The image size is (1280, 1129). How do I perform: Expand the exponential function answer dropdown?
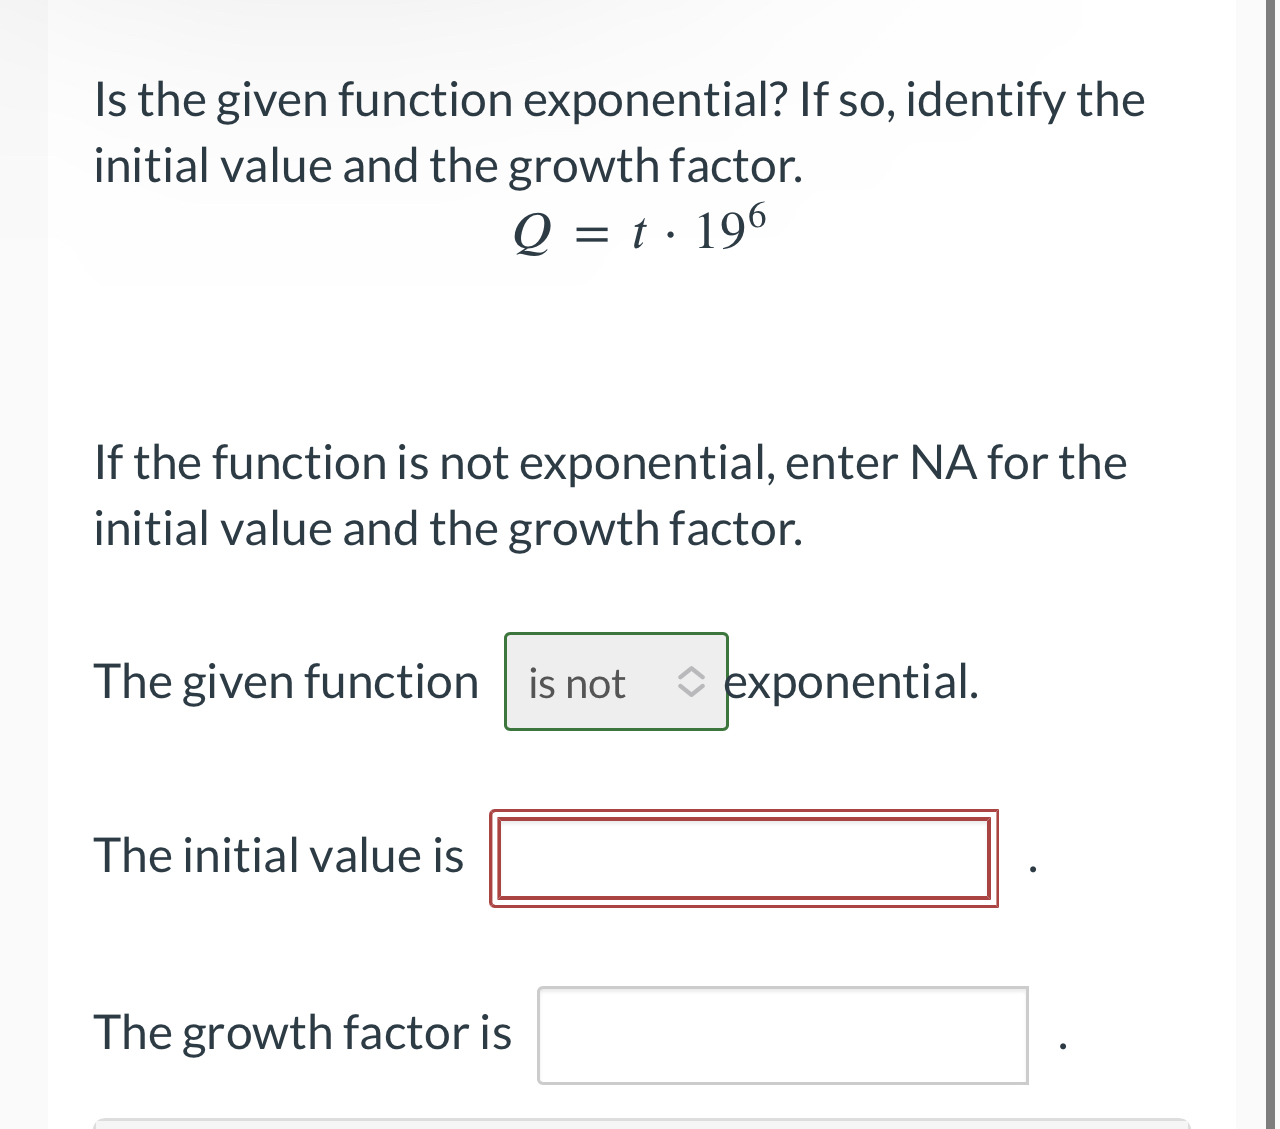coord(616,683)
